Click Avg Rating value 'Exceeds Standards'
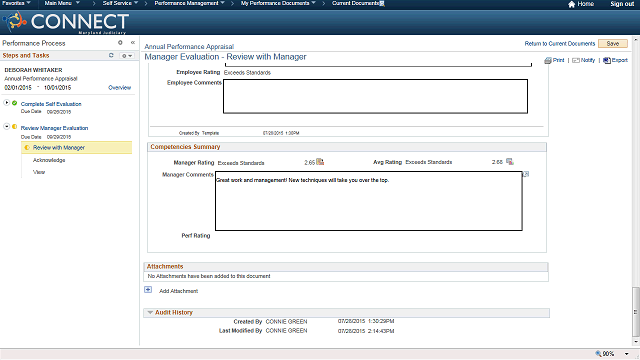This screenshot has width=640, height=360. [429, 162]
